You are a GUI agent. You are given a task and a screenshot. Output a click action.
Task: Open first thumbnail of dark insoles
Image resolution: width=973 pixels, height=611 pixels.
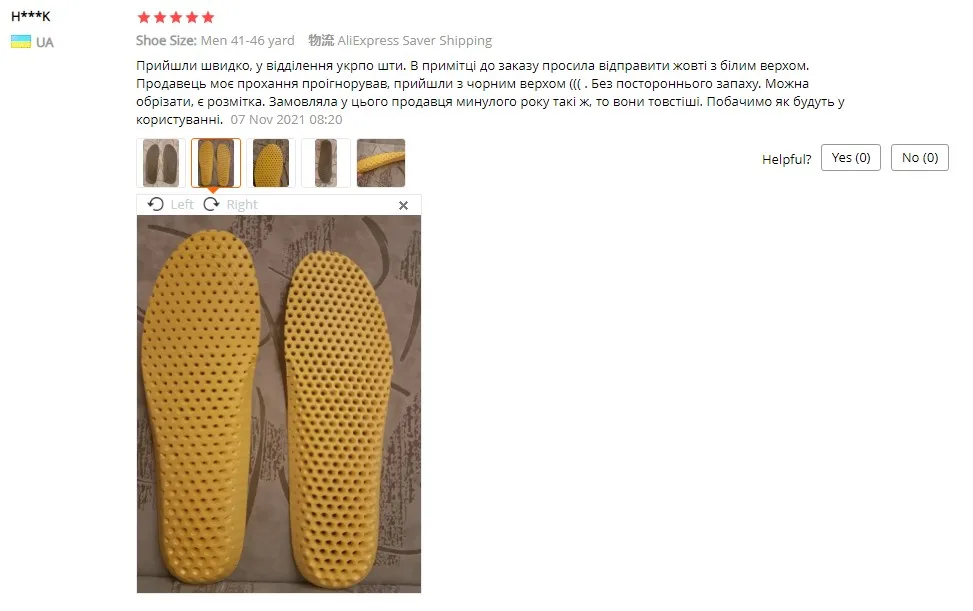pos(161,163)
